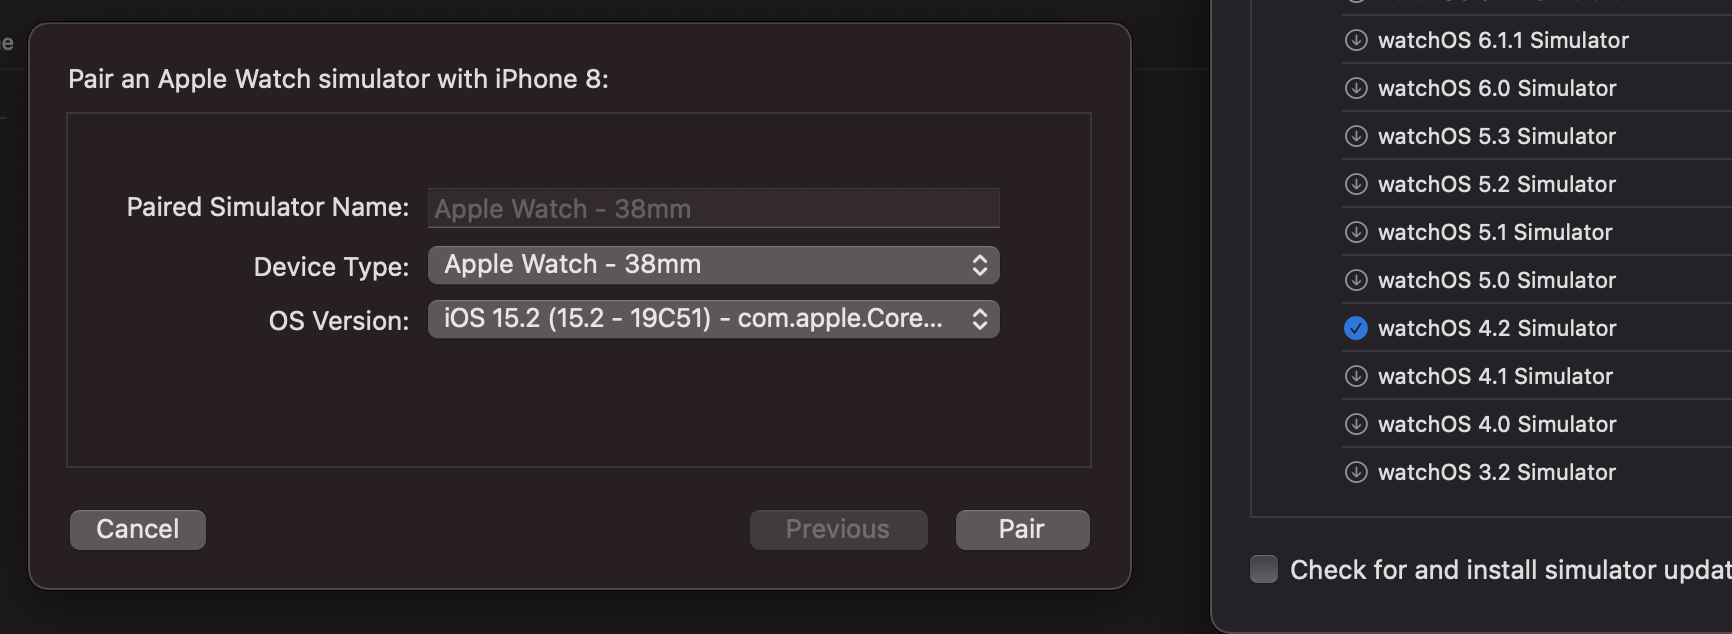Download the watchOS 3.2 Simulator
The width and height of the screenshot is (1732, 634).
1356,472
